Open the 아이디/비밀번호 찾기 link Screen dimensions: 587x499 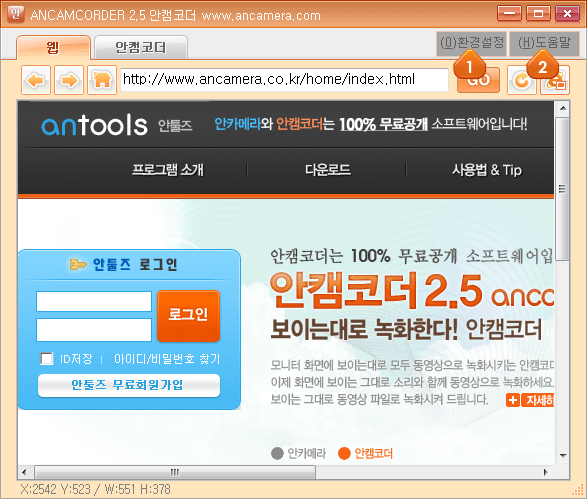point(167,359)
